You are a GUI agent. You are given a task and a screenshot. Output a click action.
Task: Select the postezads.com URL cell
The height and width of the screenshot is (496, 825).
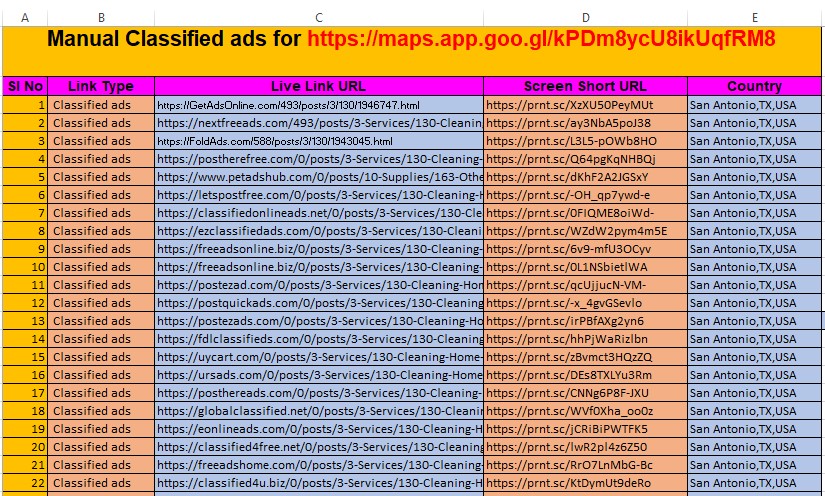click(x=319, y=321)
